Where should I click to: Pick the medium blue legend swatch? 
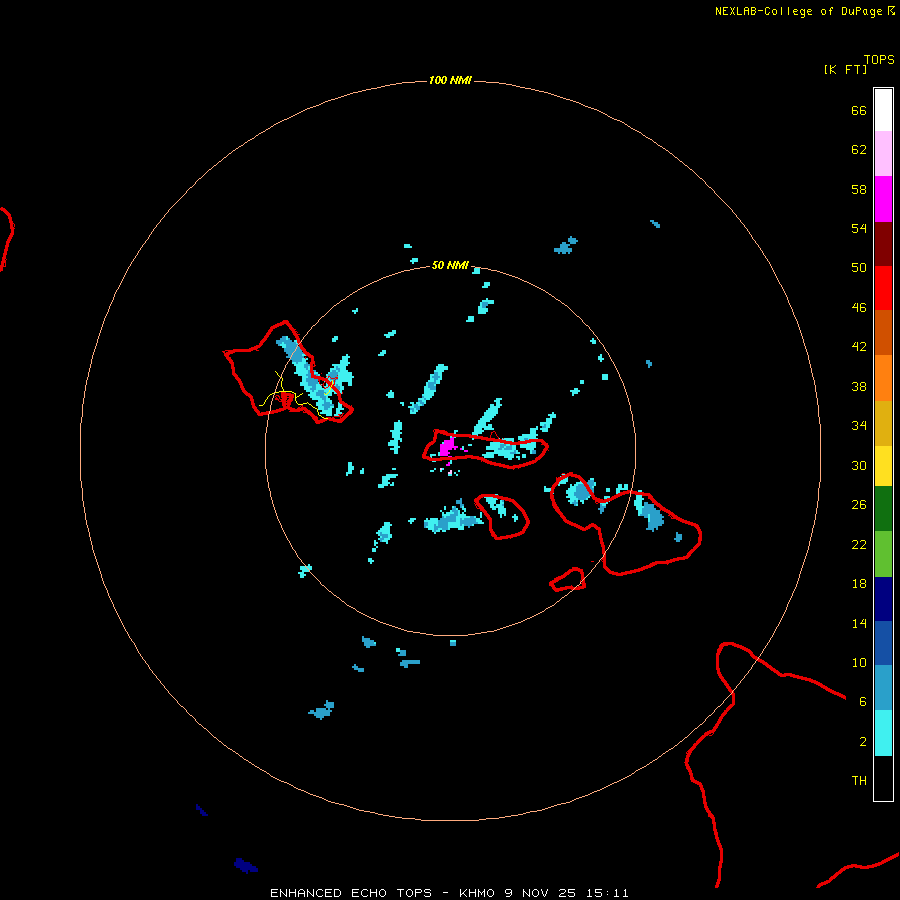[883, 643]
